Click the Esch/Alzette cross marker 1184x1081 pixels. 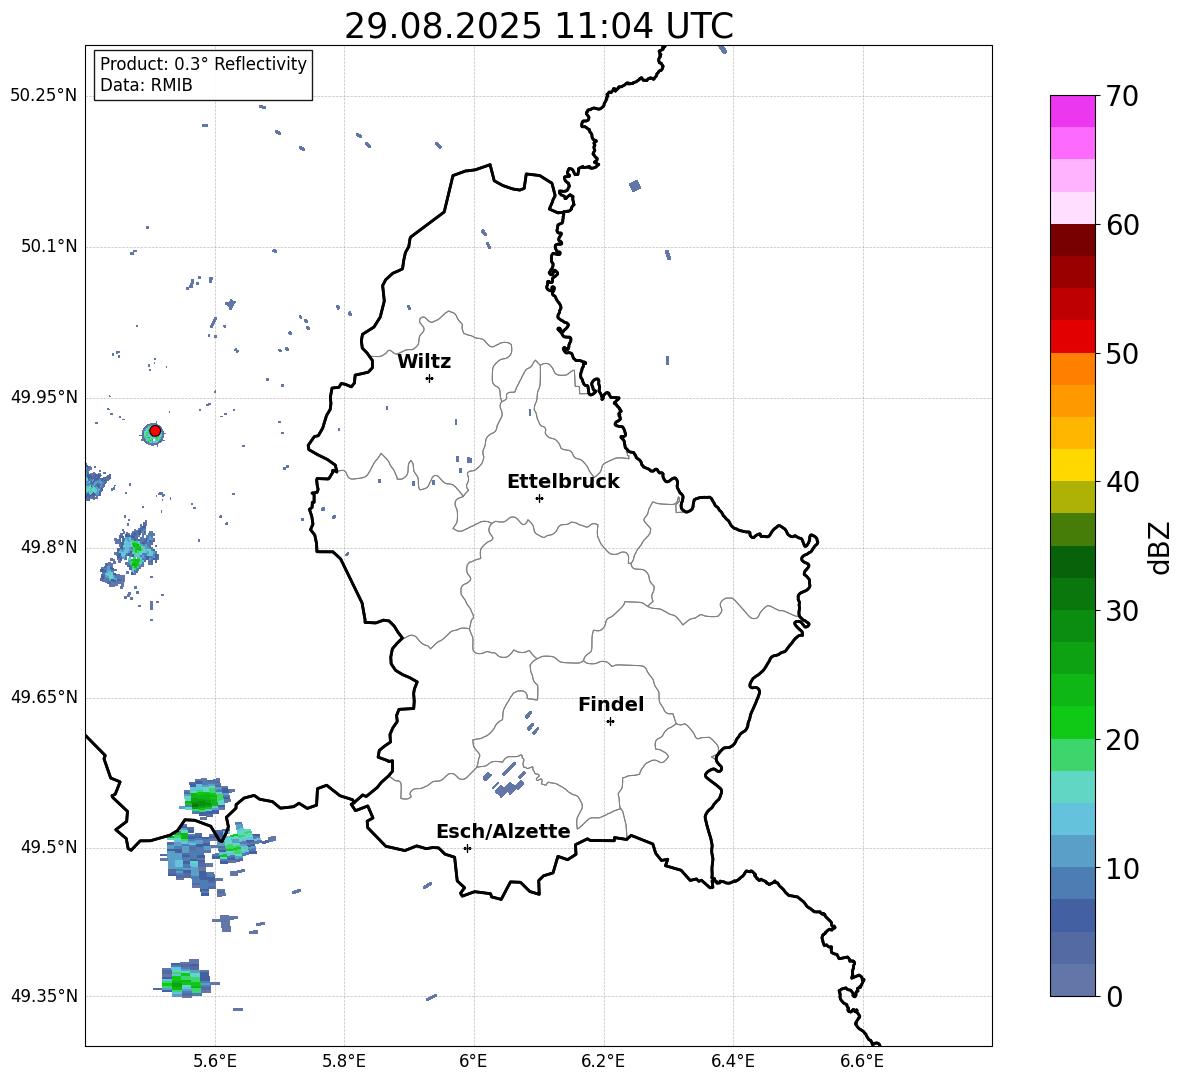coord(467,848)
